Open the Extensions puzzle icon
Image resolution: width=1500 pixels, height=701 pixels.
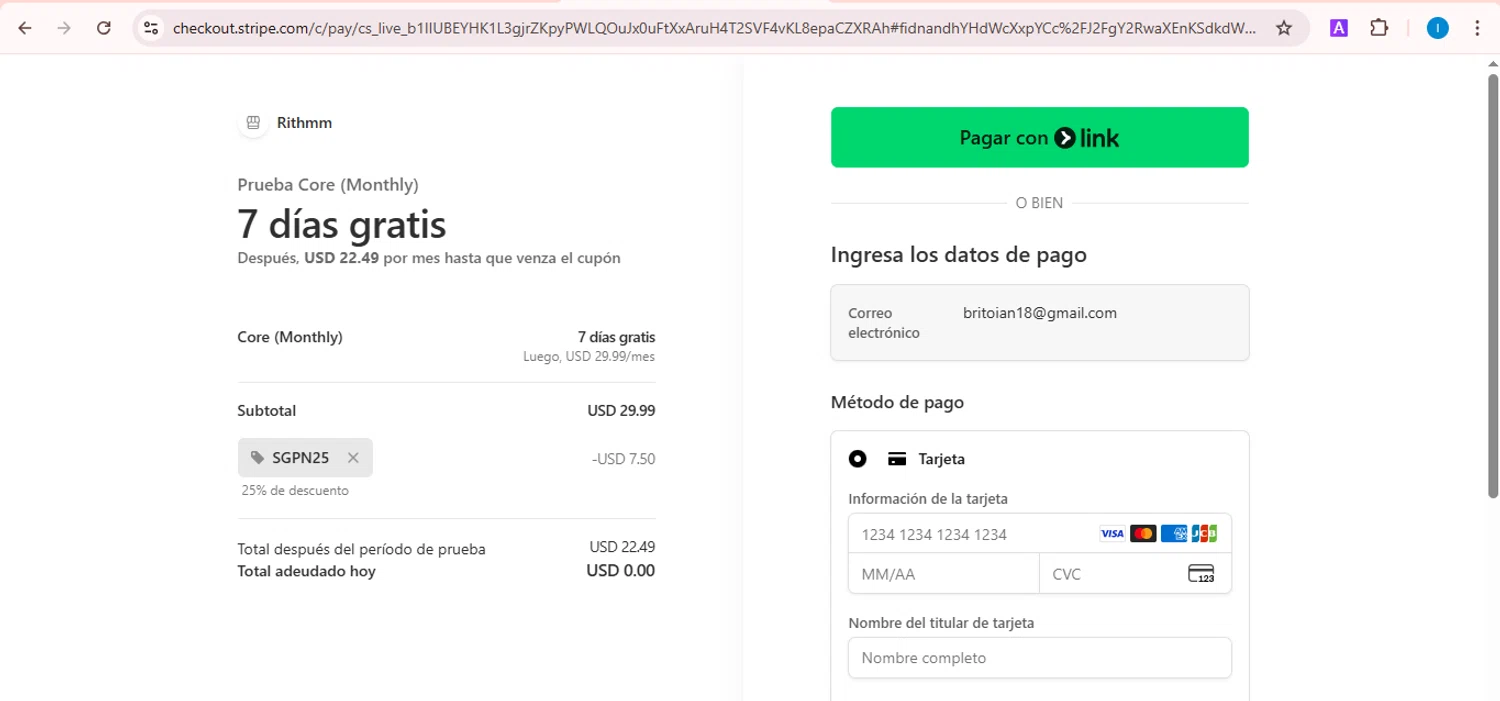(x=1379, y=28)
